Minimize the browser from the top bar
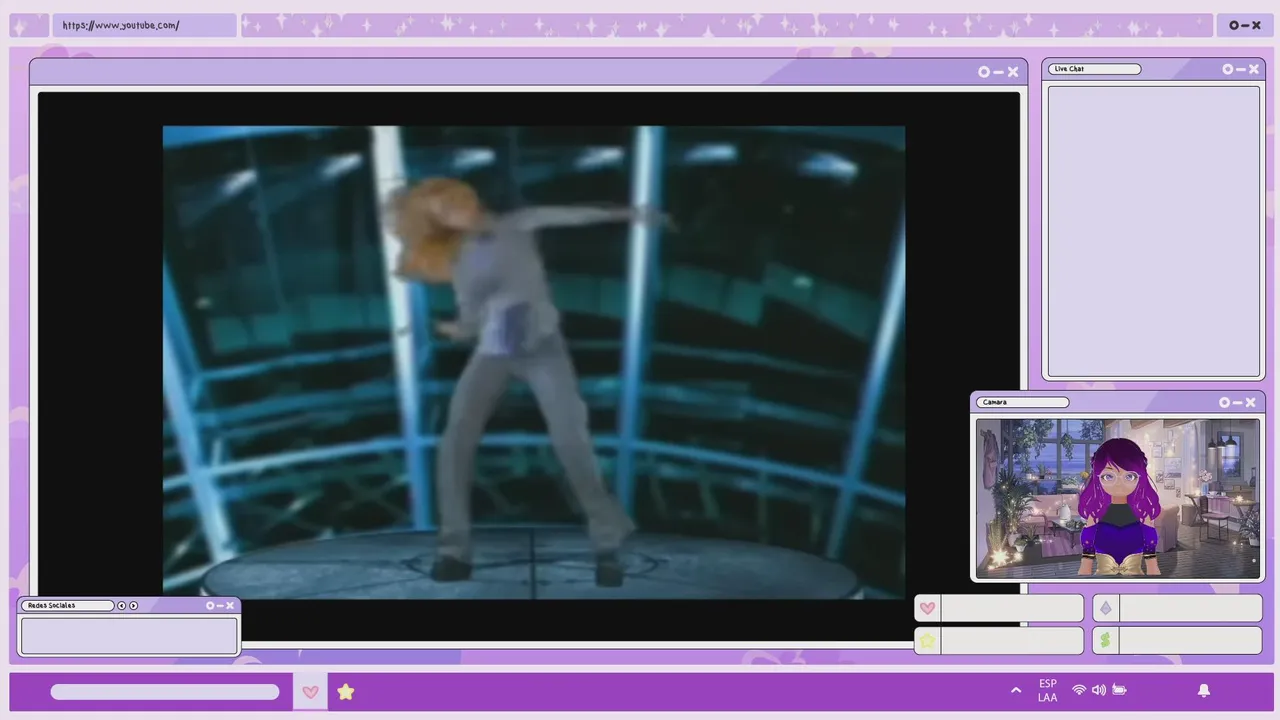 tap(1246, 25)
